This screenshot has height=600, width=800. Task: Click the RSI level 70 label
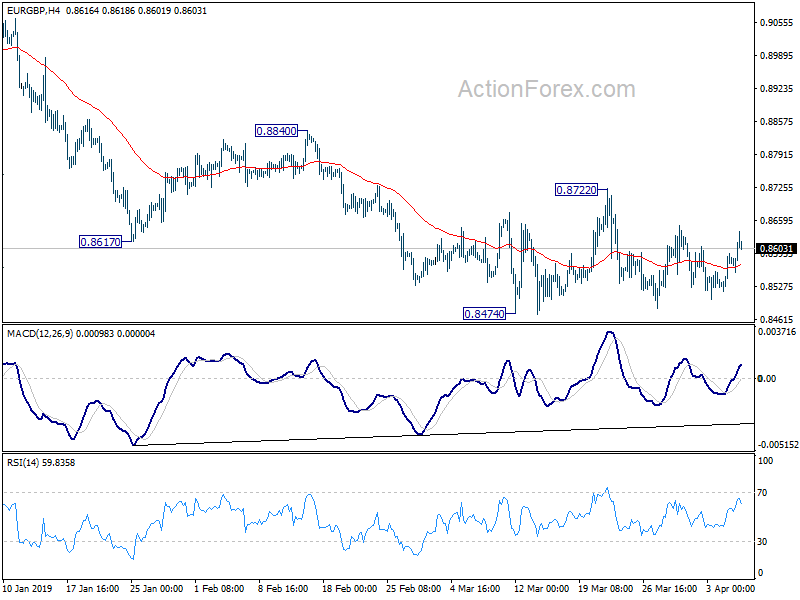click(762, 493)
